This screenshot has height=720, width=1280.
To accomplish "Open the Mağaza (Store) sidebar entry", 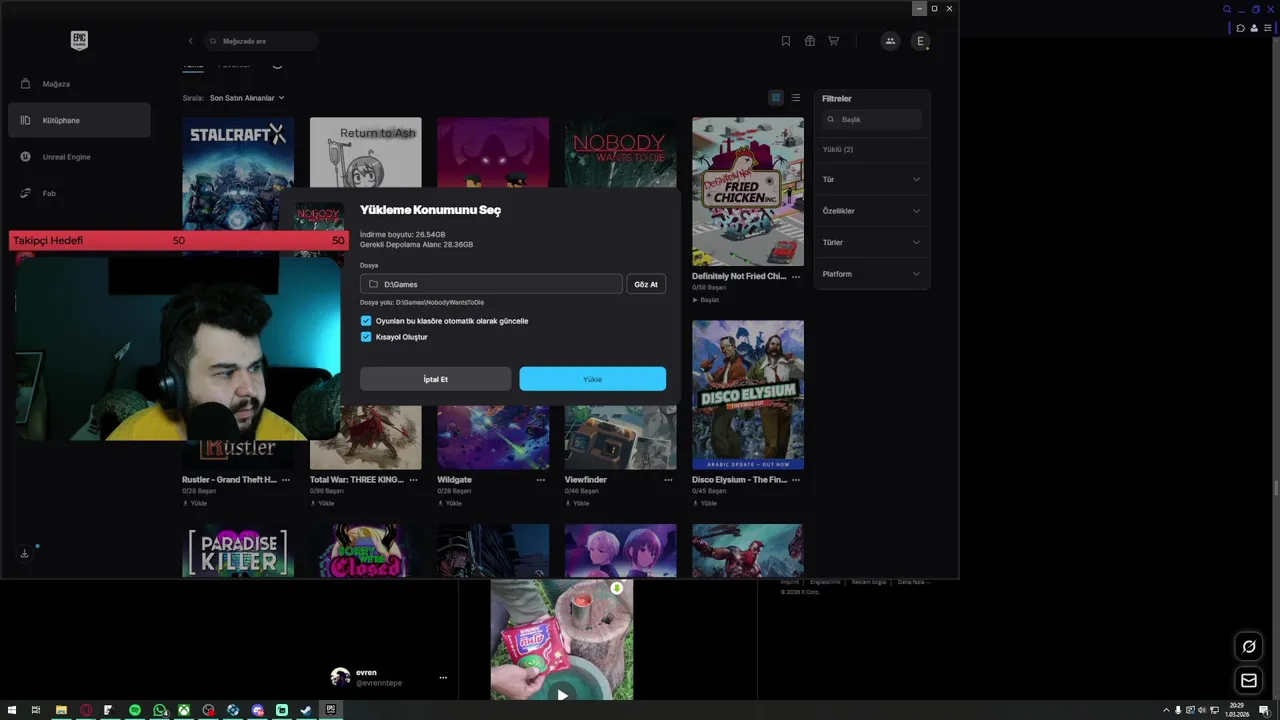I will coord(79,84).
